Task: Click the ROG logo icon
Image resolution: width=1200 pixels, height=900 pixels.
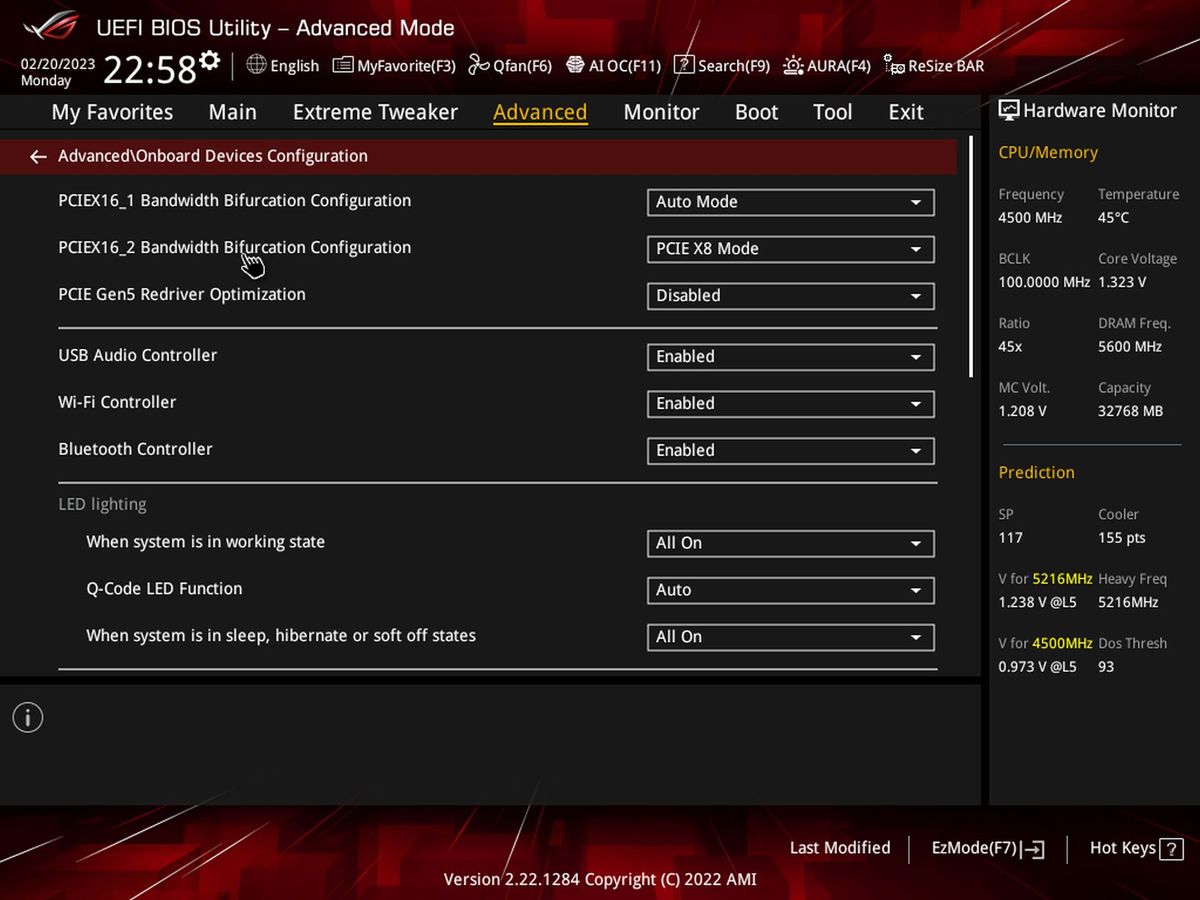Action: click(x=51, y=25)
